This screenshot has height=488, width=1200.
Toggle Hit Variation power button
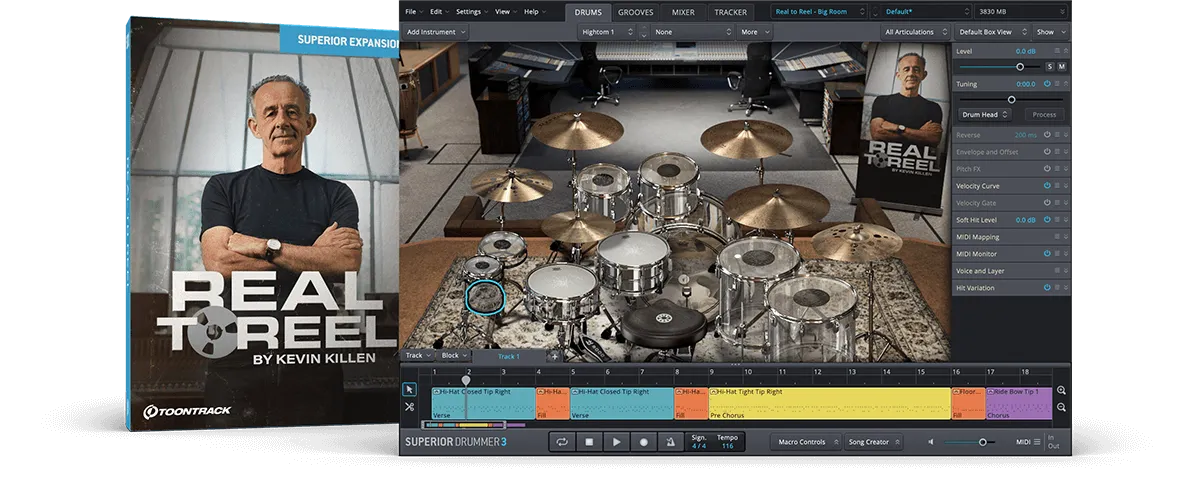(x=1048, y=288)
